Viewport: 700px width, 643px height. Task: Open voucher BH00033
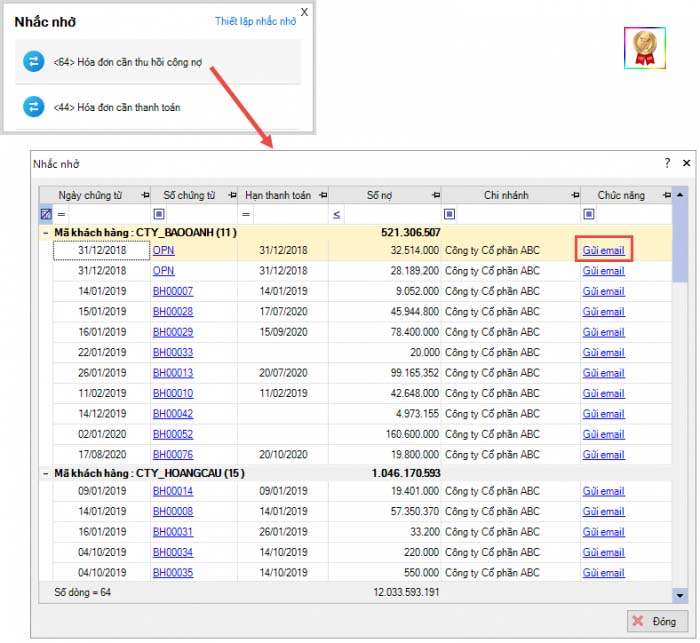(173, 353)
